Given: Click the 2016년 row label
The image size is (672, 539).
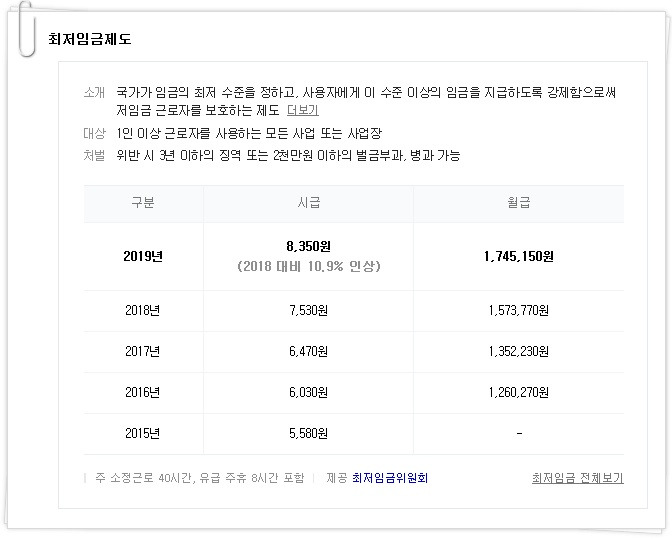Looking at the screenshot, I should click(x=143, y=392).
